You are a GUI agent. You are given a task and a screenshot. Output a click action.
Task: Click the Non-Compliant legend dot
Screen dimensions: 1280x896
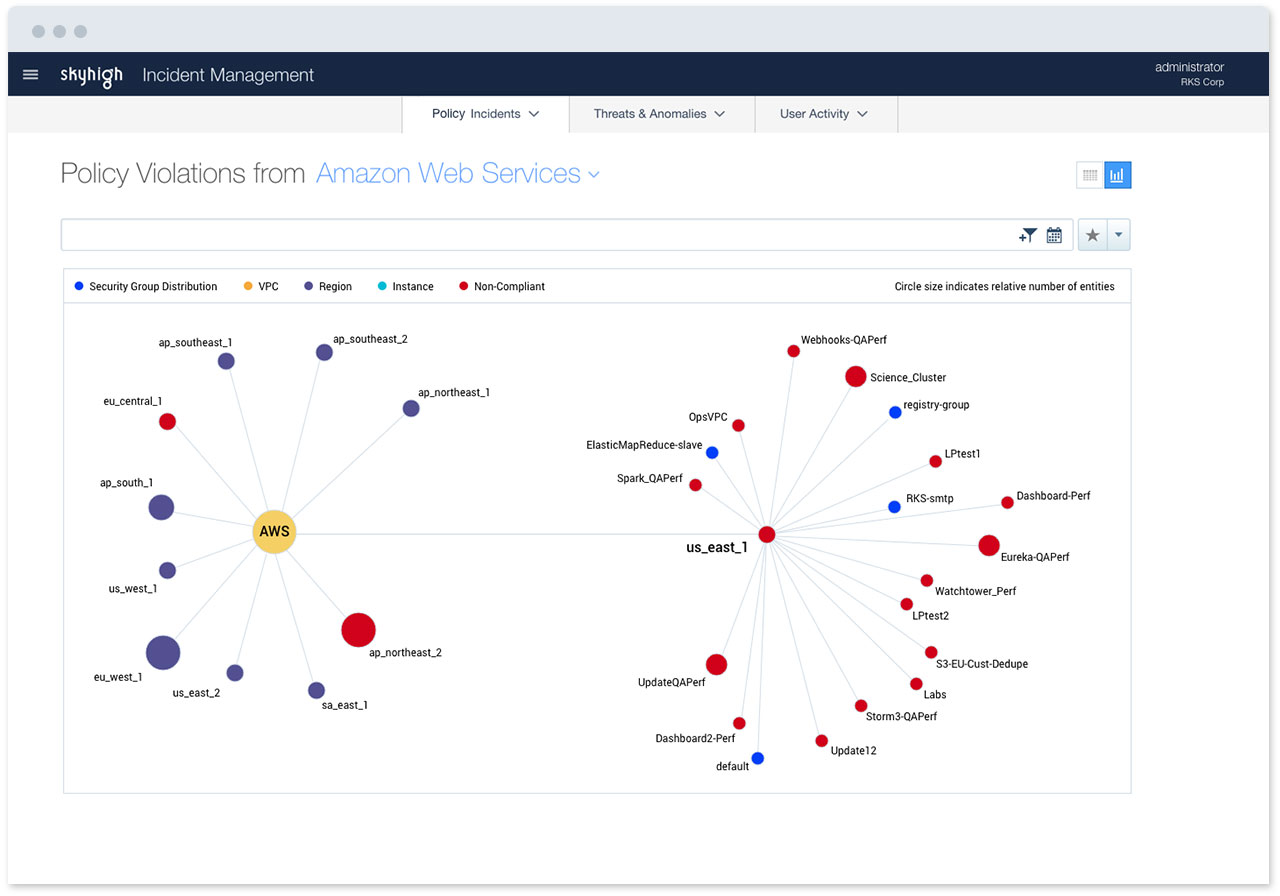pyautogui.click(x=463, y=286)
